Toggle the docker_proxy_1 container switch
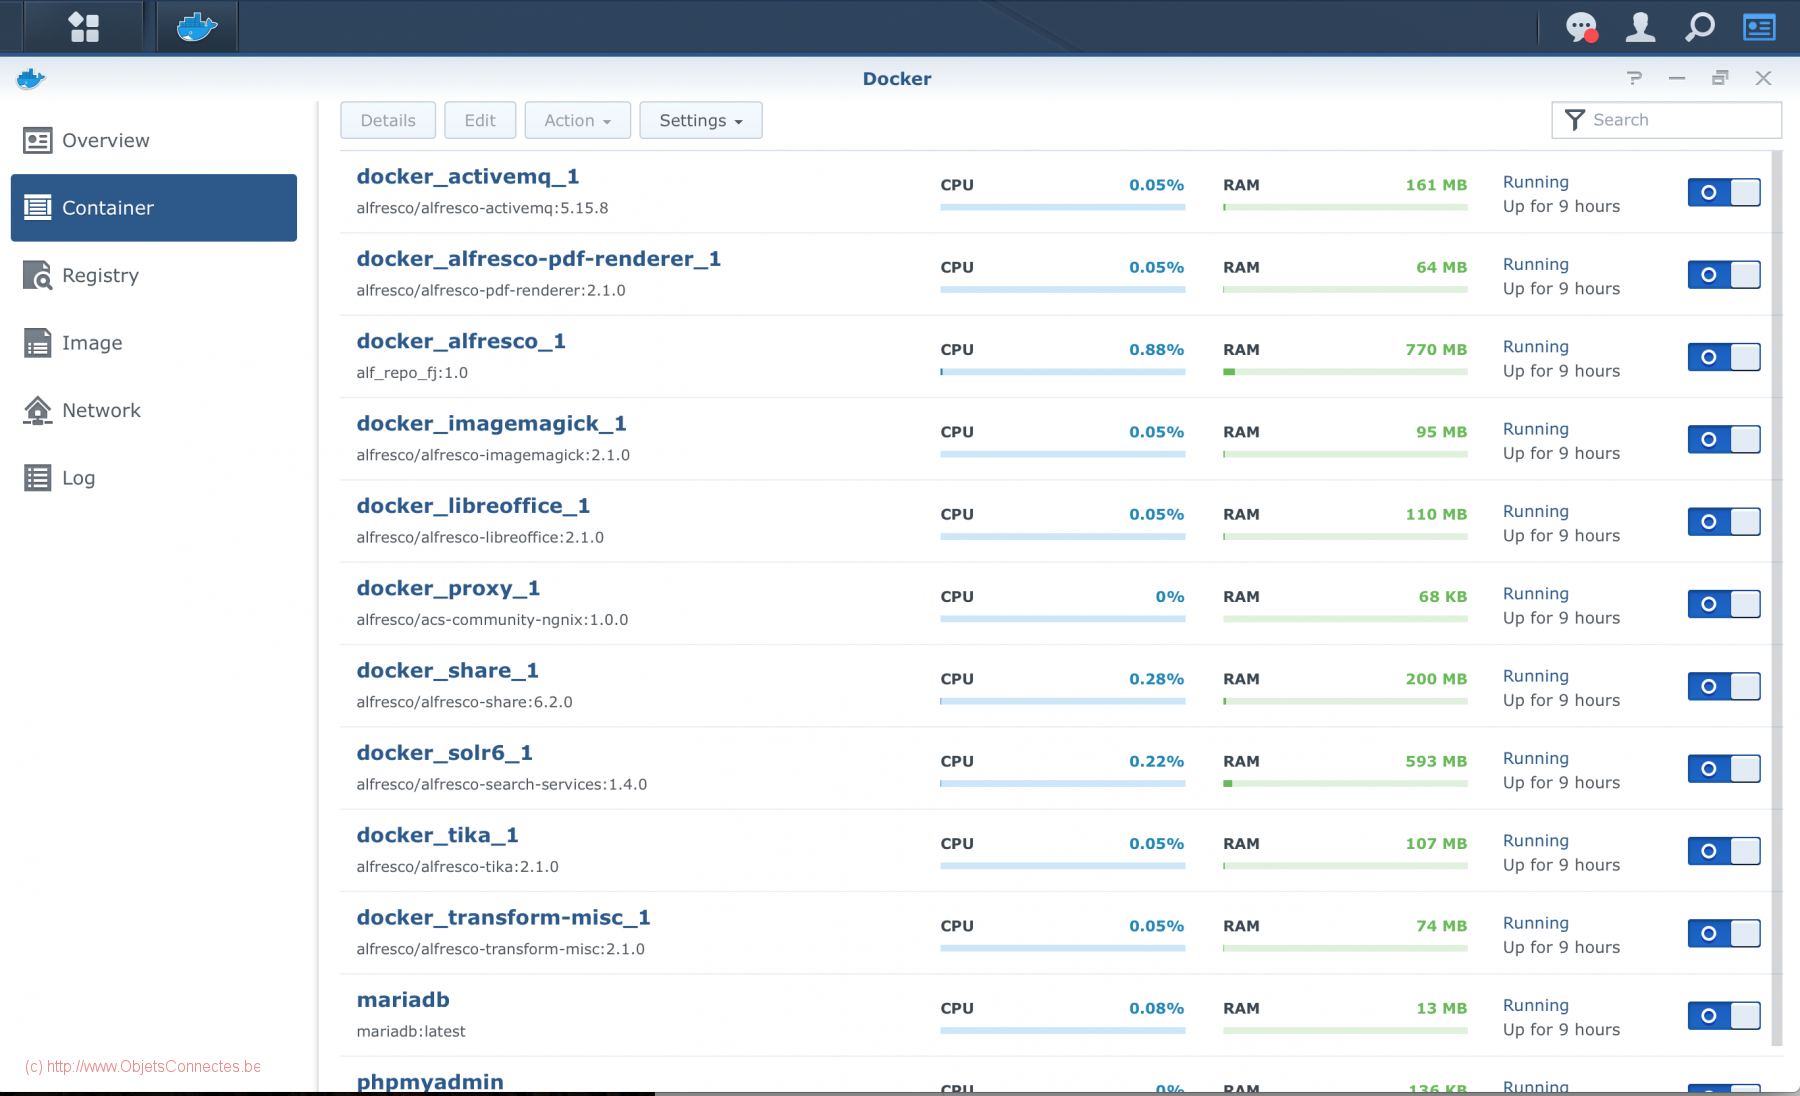Image resolution: width=1800 pixels, height=1096 pixels. (1724, 604)
